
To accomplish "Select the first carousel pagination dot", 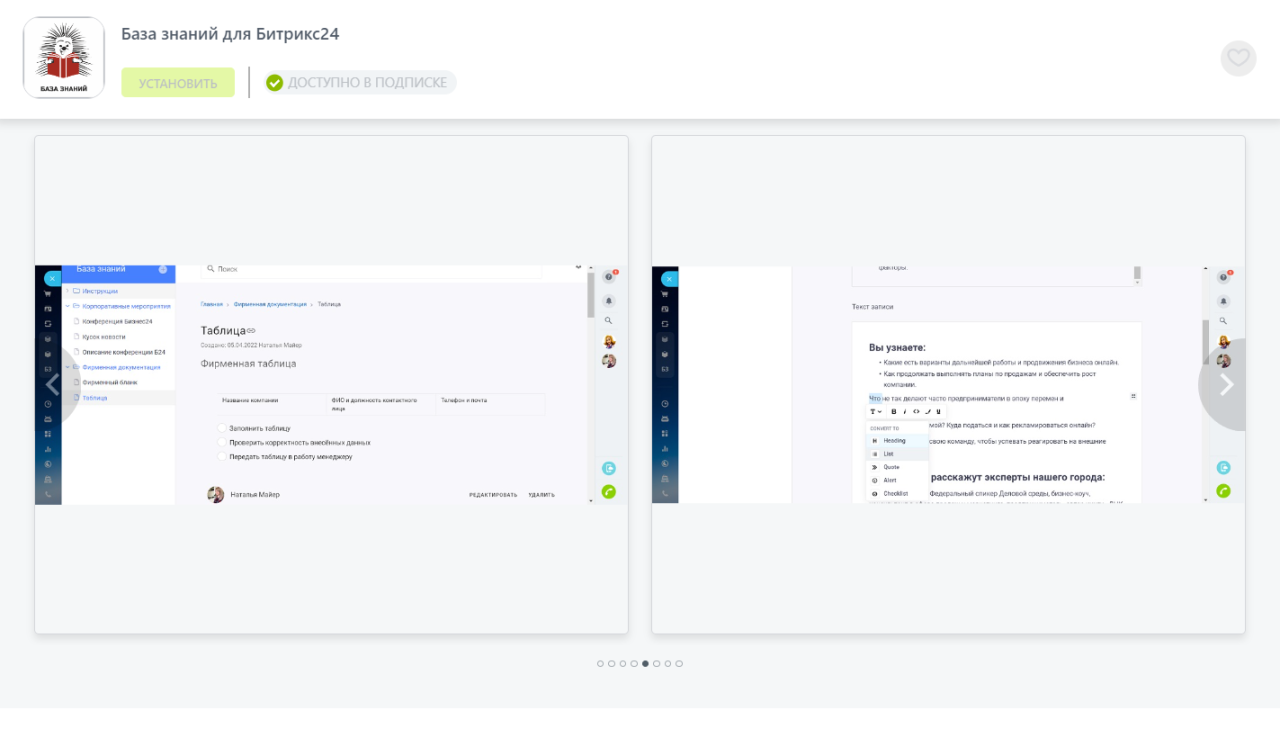I will [601, 664].
